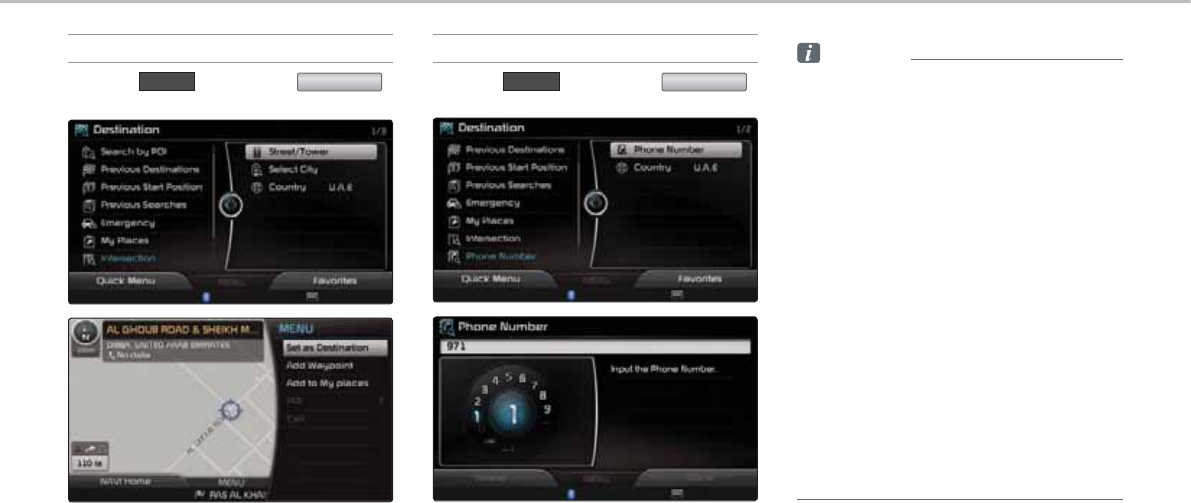Open Quick Menu on the Street/Tower screen
This screenshot has width=1191, height=503.
[125, 281]
